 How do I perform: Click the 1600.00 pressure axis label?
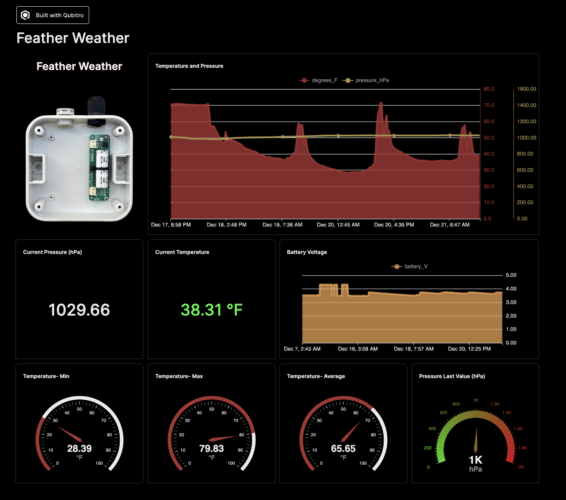[526, 89]
